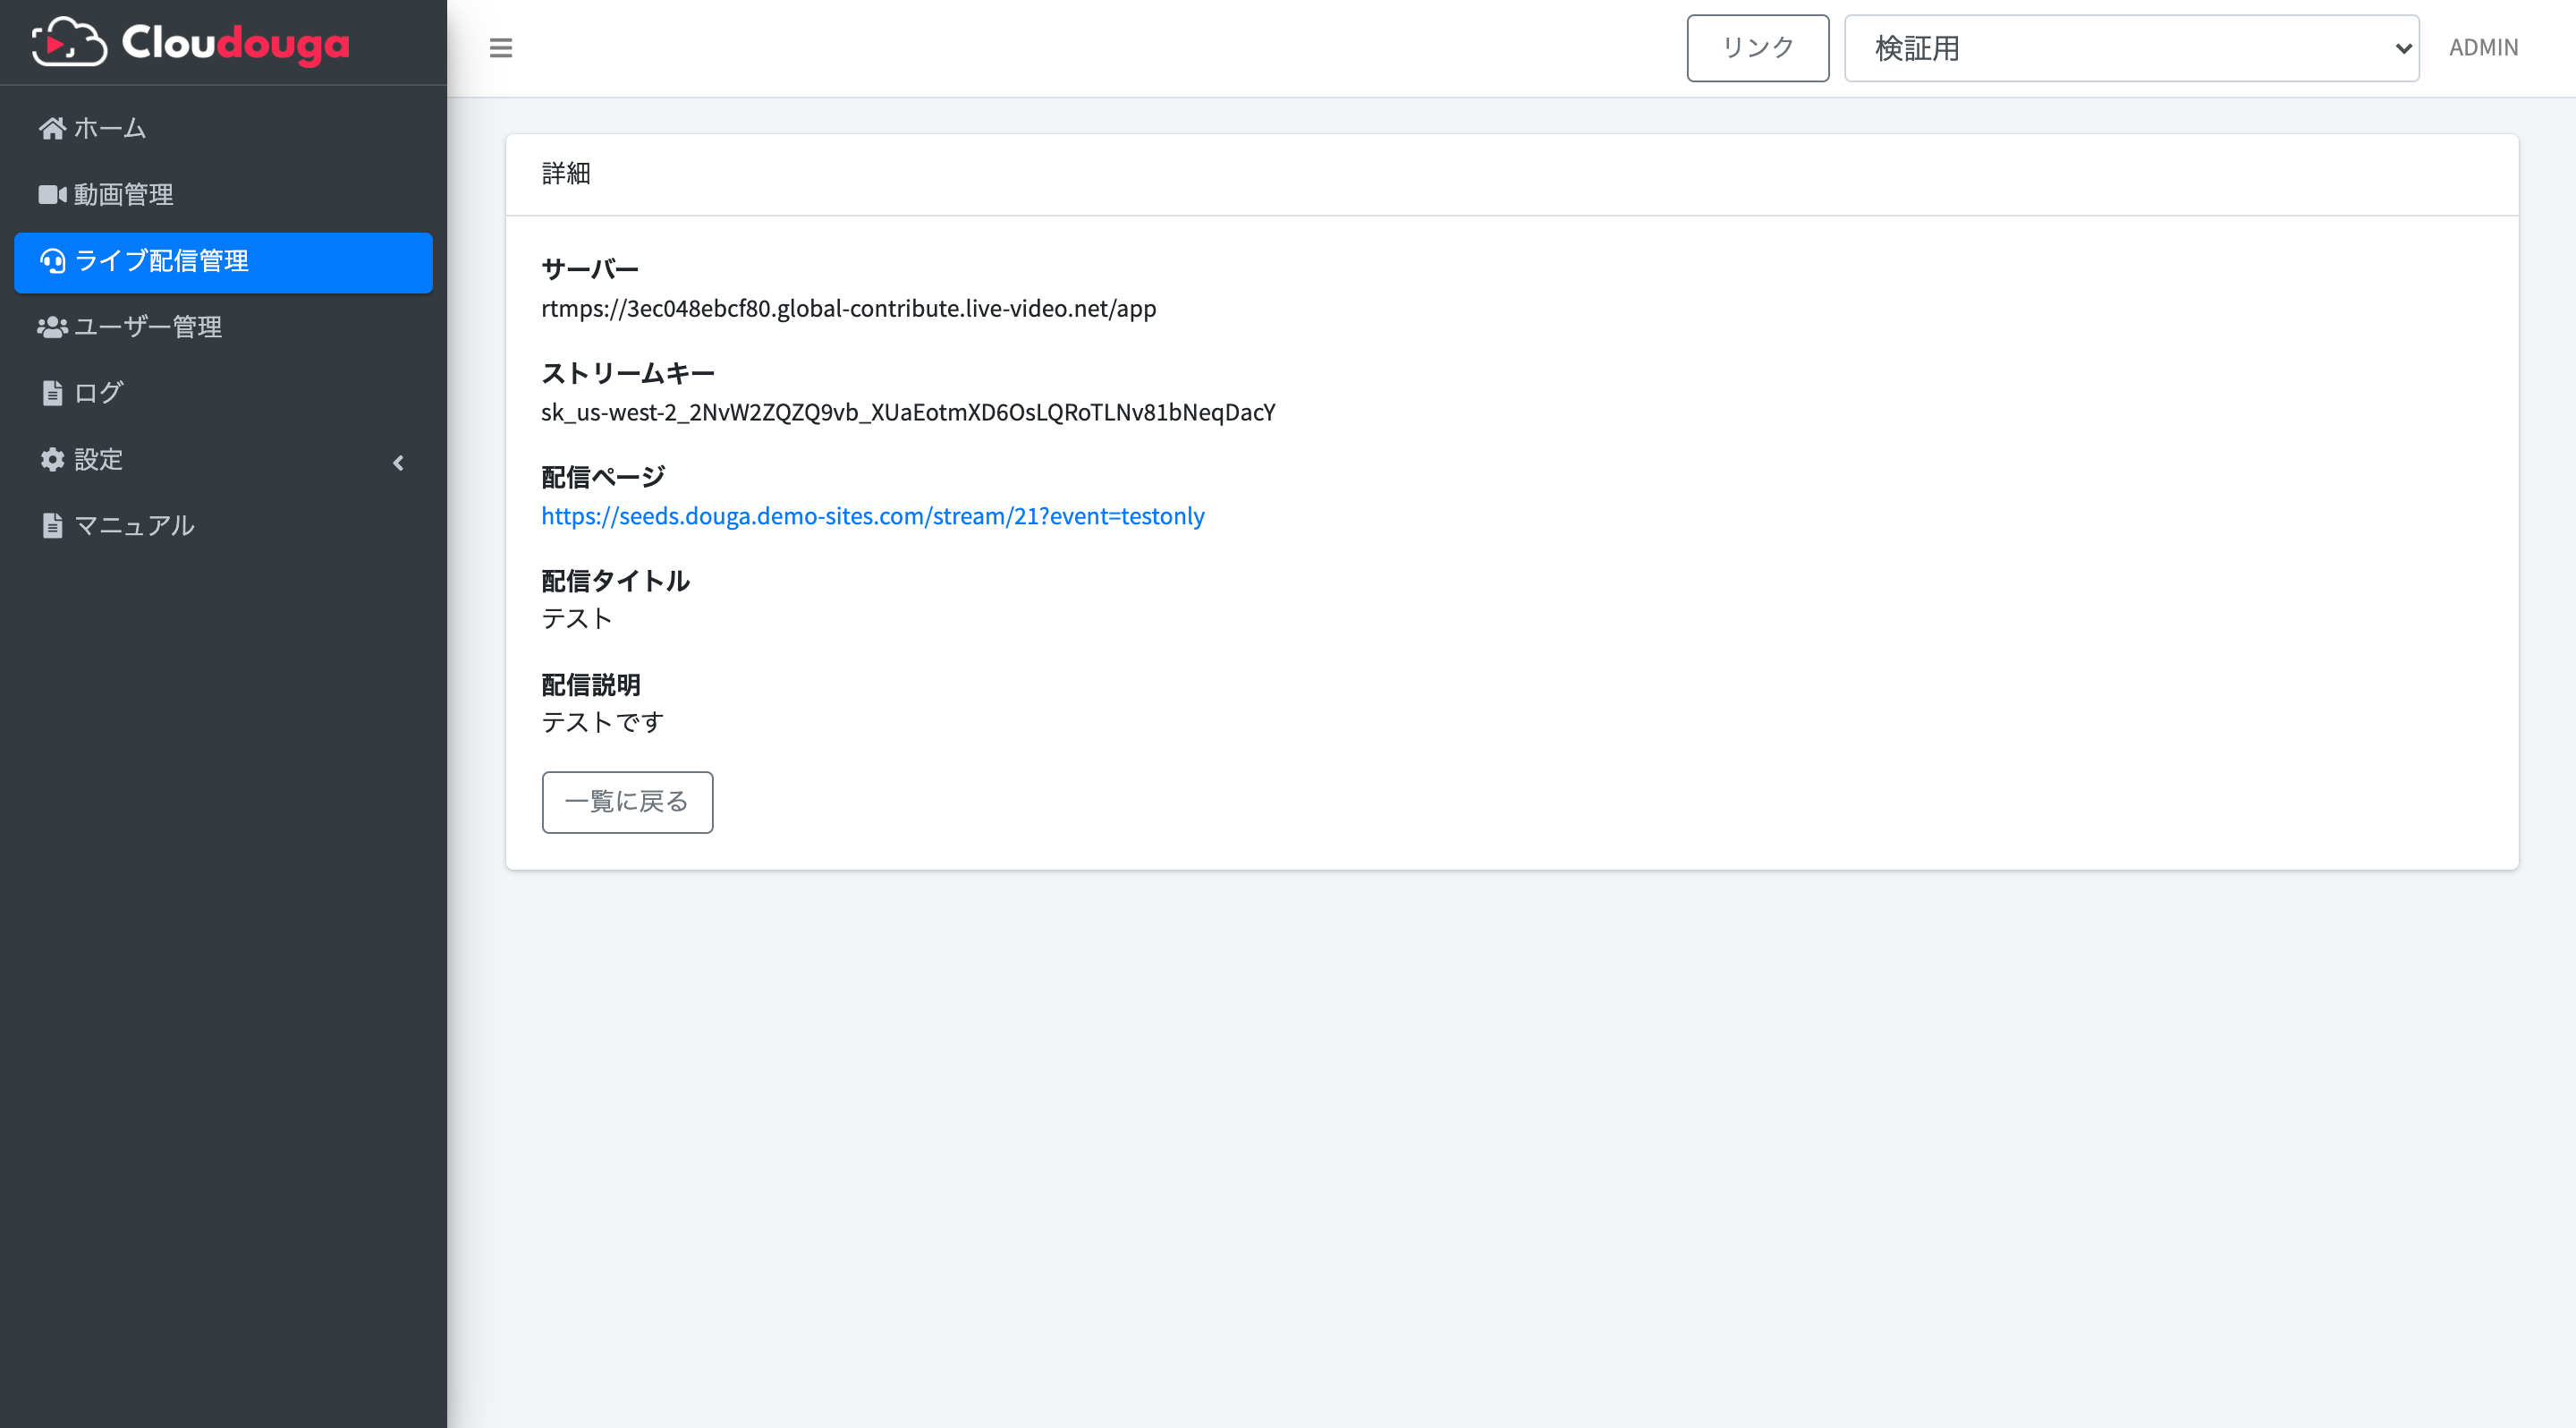Open the 検証用 dropdown selector
Image resolution: width=2576 pixels, height=1428 pixels.
click(2131, 48)
